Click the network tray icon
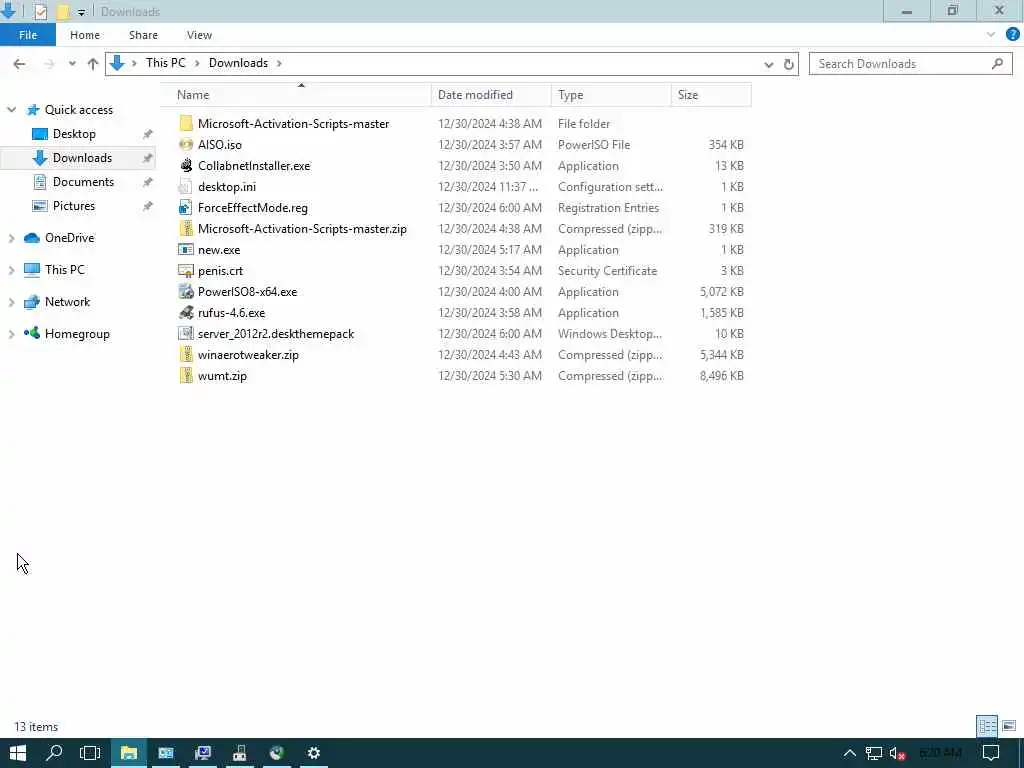 874,754
